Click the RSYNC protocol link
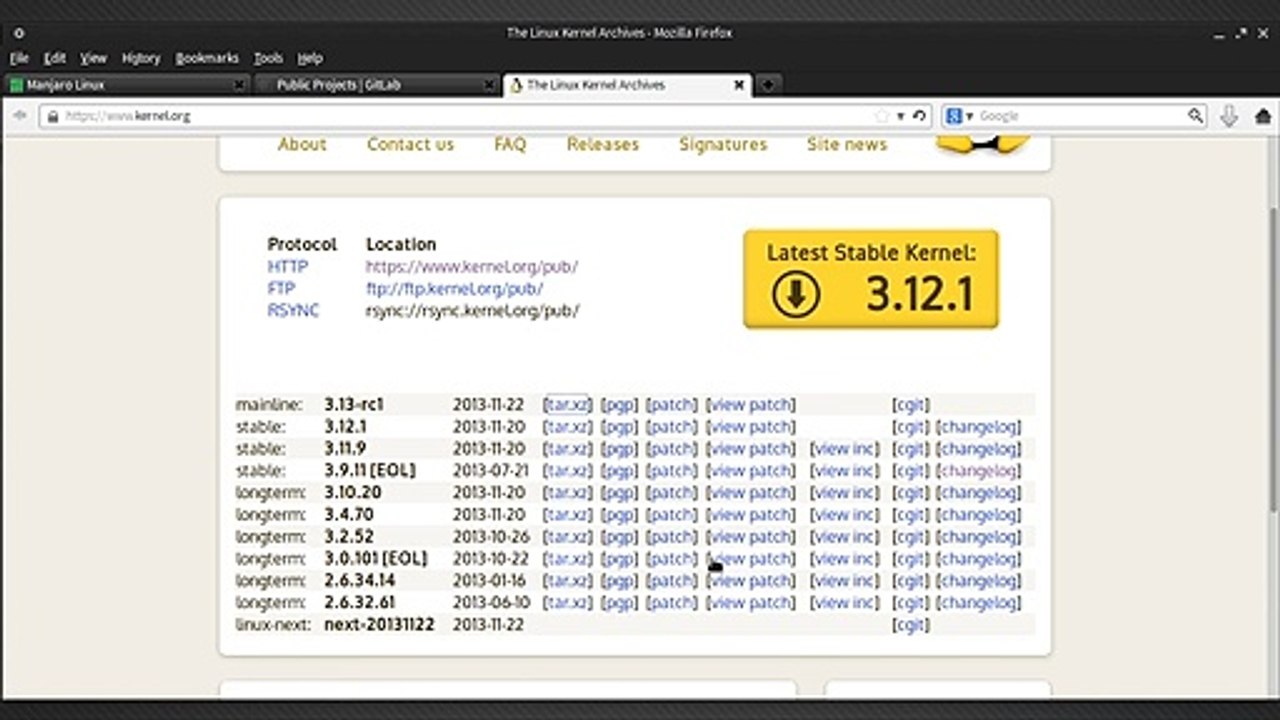 click(293, 311)
